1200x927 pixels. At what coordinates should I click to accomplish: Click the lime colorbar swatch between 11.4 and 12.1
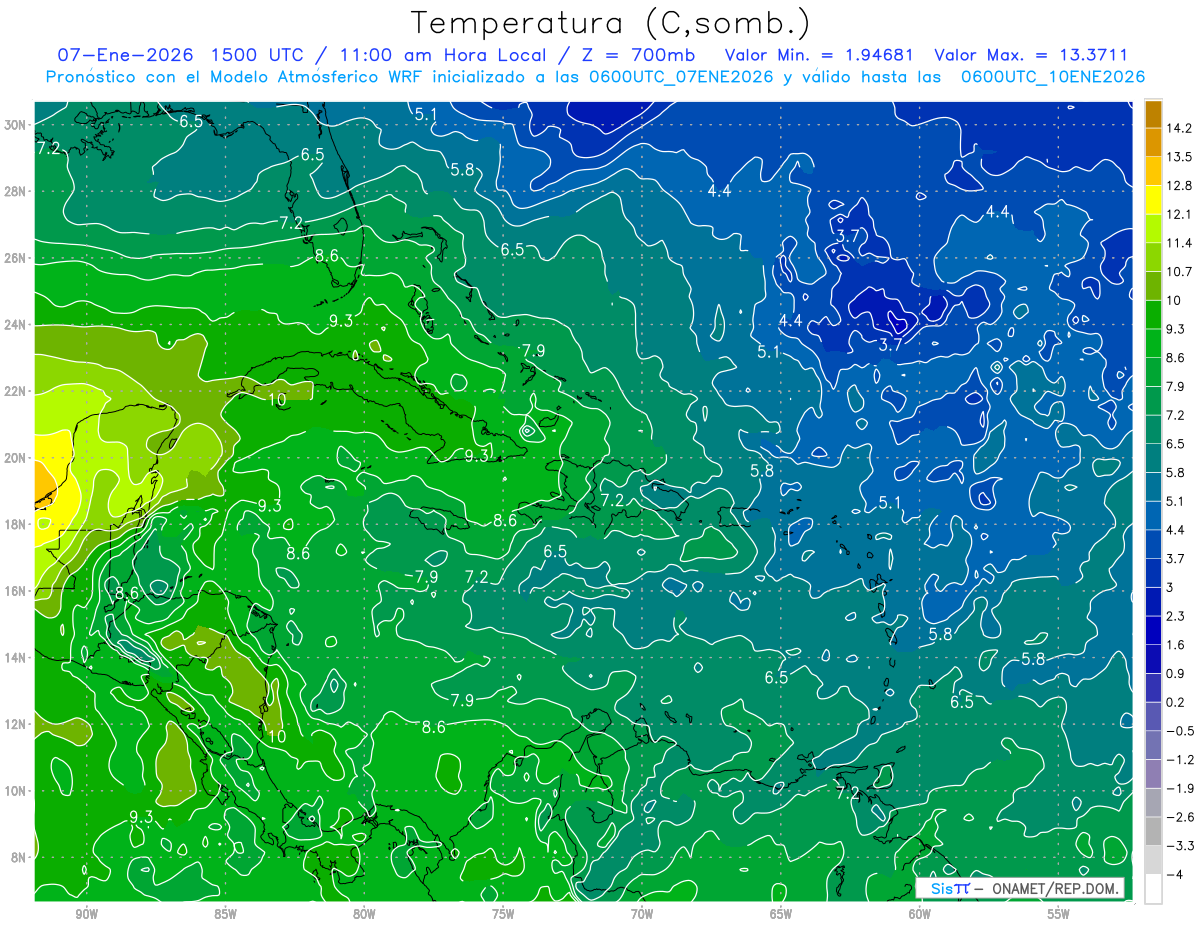click(x=1153, y=229)
